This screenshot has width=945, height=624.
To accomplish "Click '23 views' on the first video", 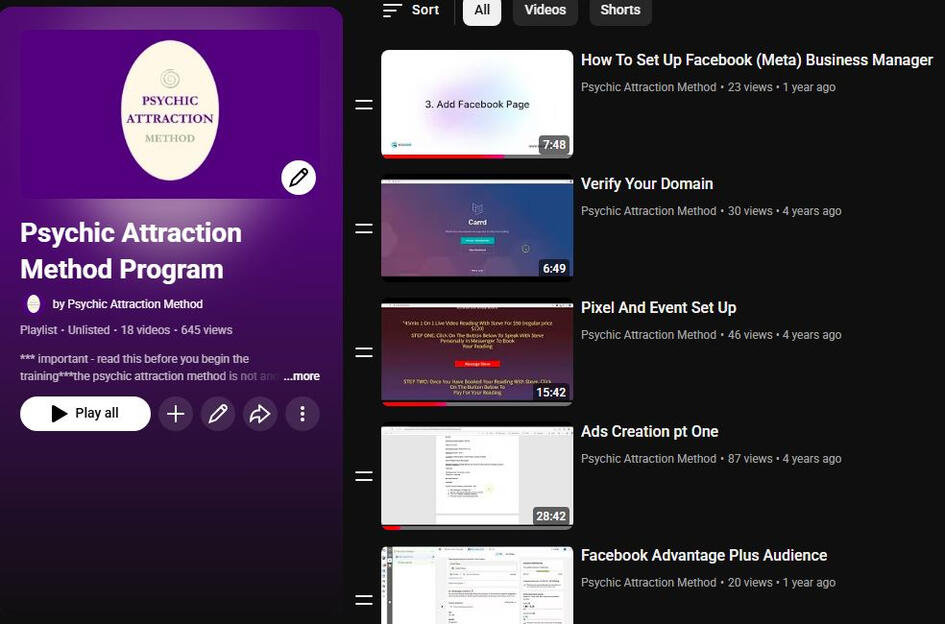I will (750, 87).
